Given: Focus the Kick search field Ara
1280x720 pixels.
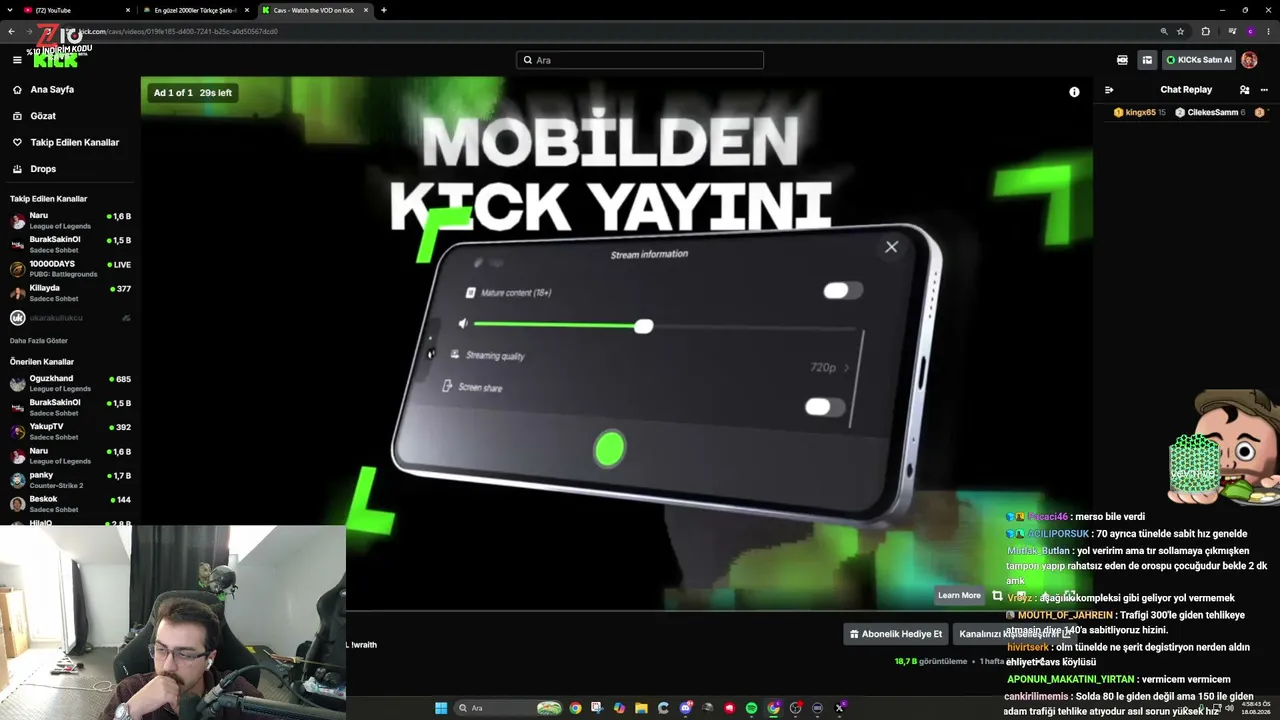Looking at the screenshot, I should point(640,60).
